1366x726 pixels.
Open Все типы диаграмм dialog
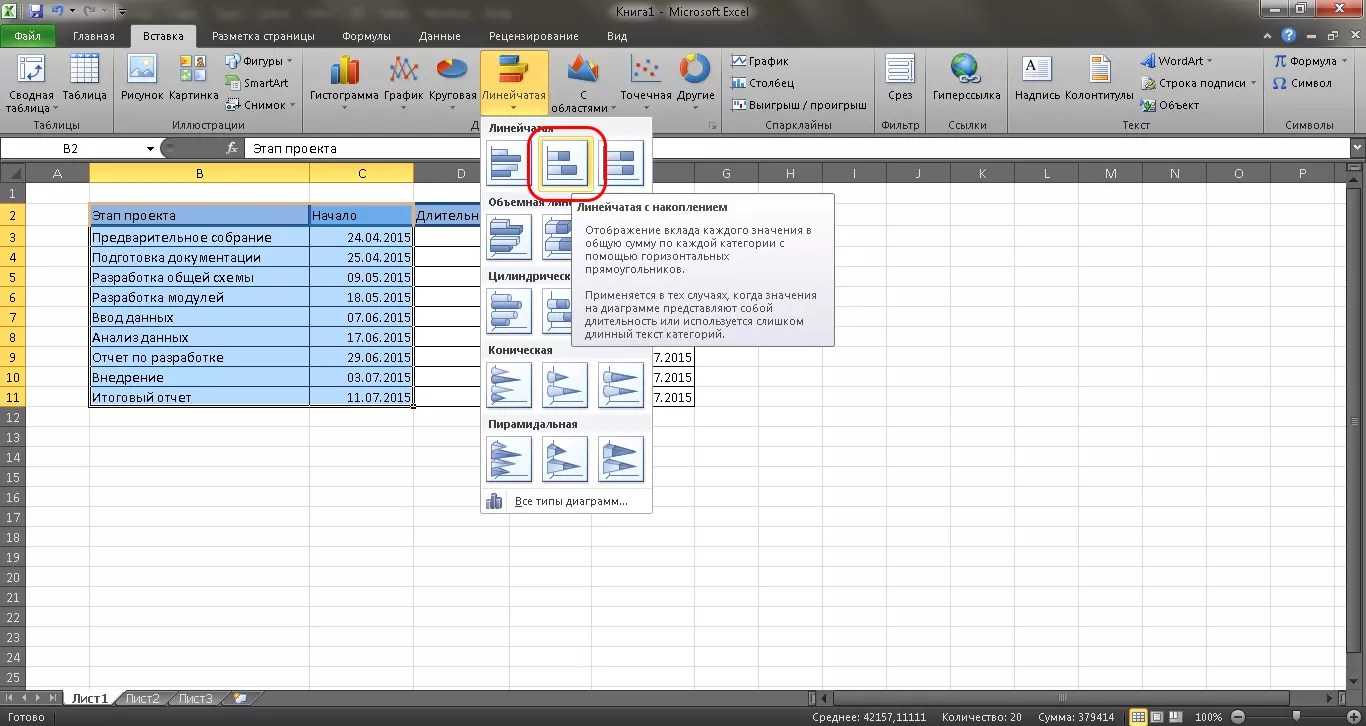pos(569,501)
